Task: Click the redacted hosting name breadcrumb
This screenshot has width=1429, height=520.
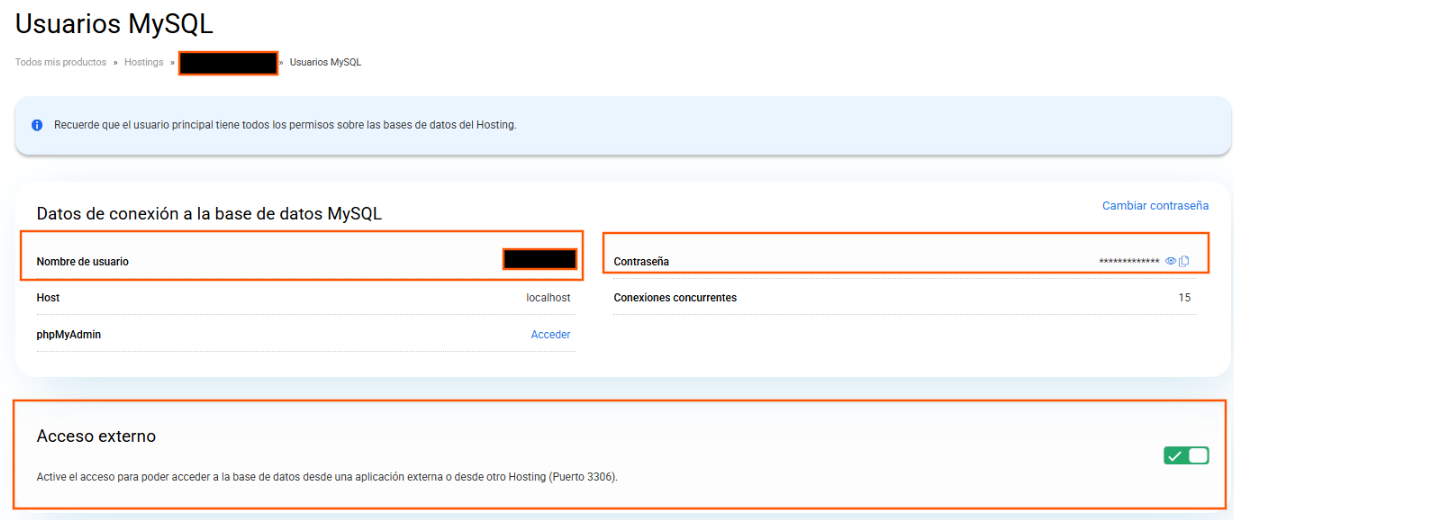Action: (228, 63)
